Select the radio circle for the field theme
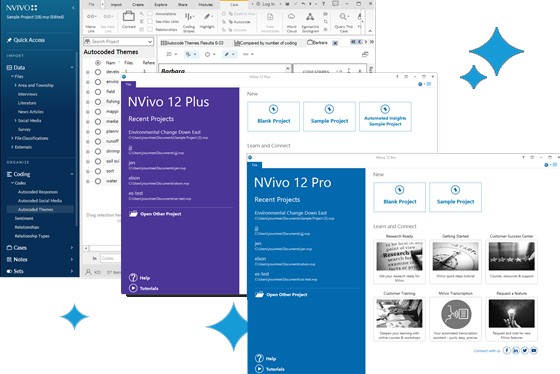This screenshot has height=374, width=560. tap(98, 92)
